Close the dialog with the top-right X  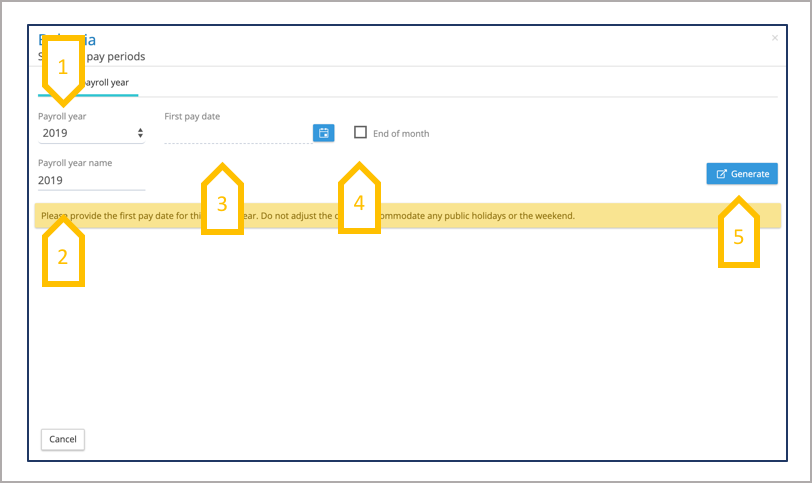point(774,38)
